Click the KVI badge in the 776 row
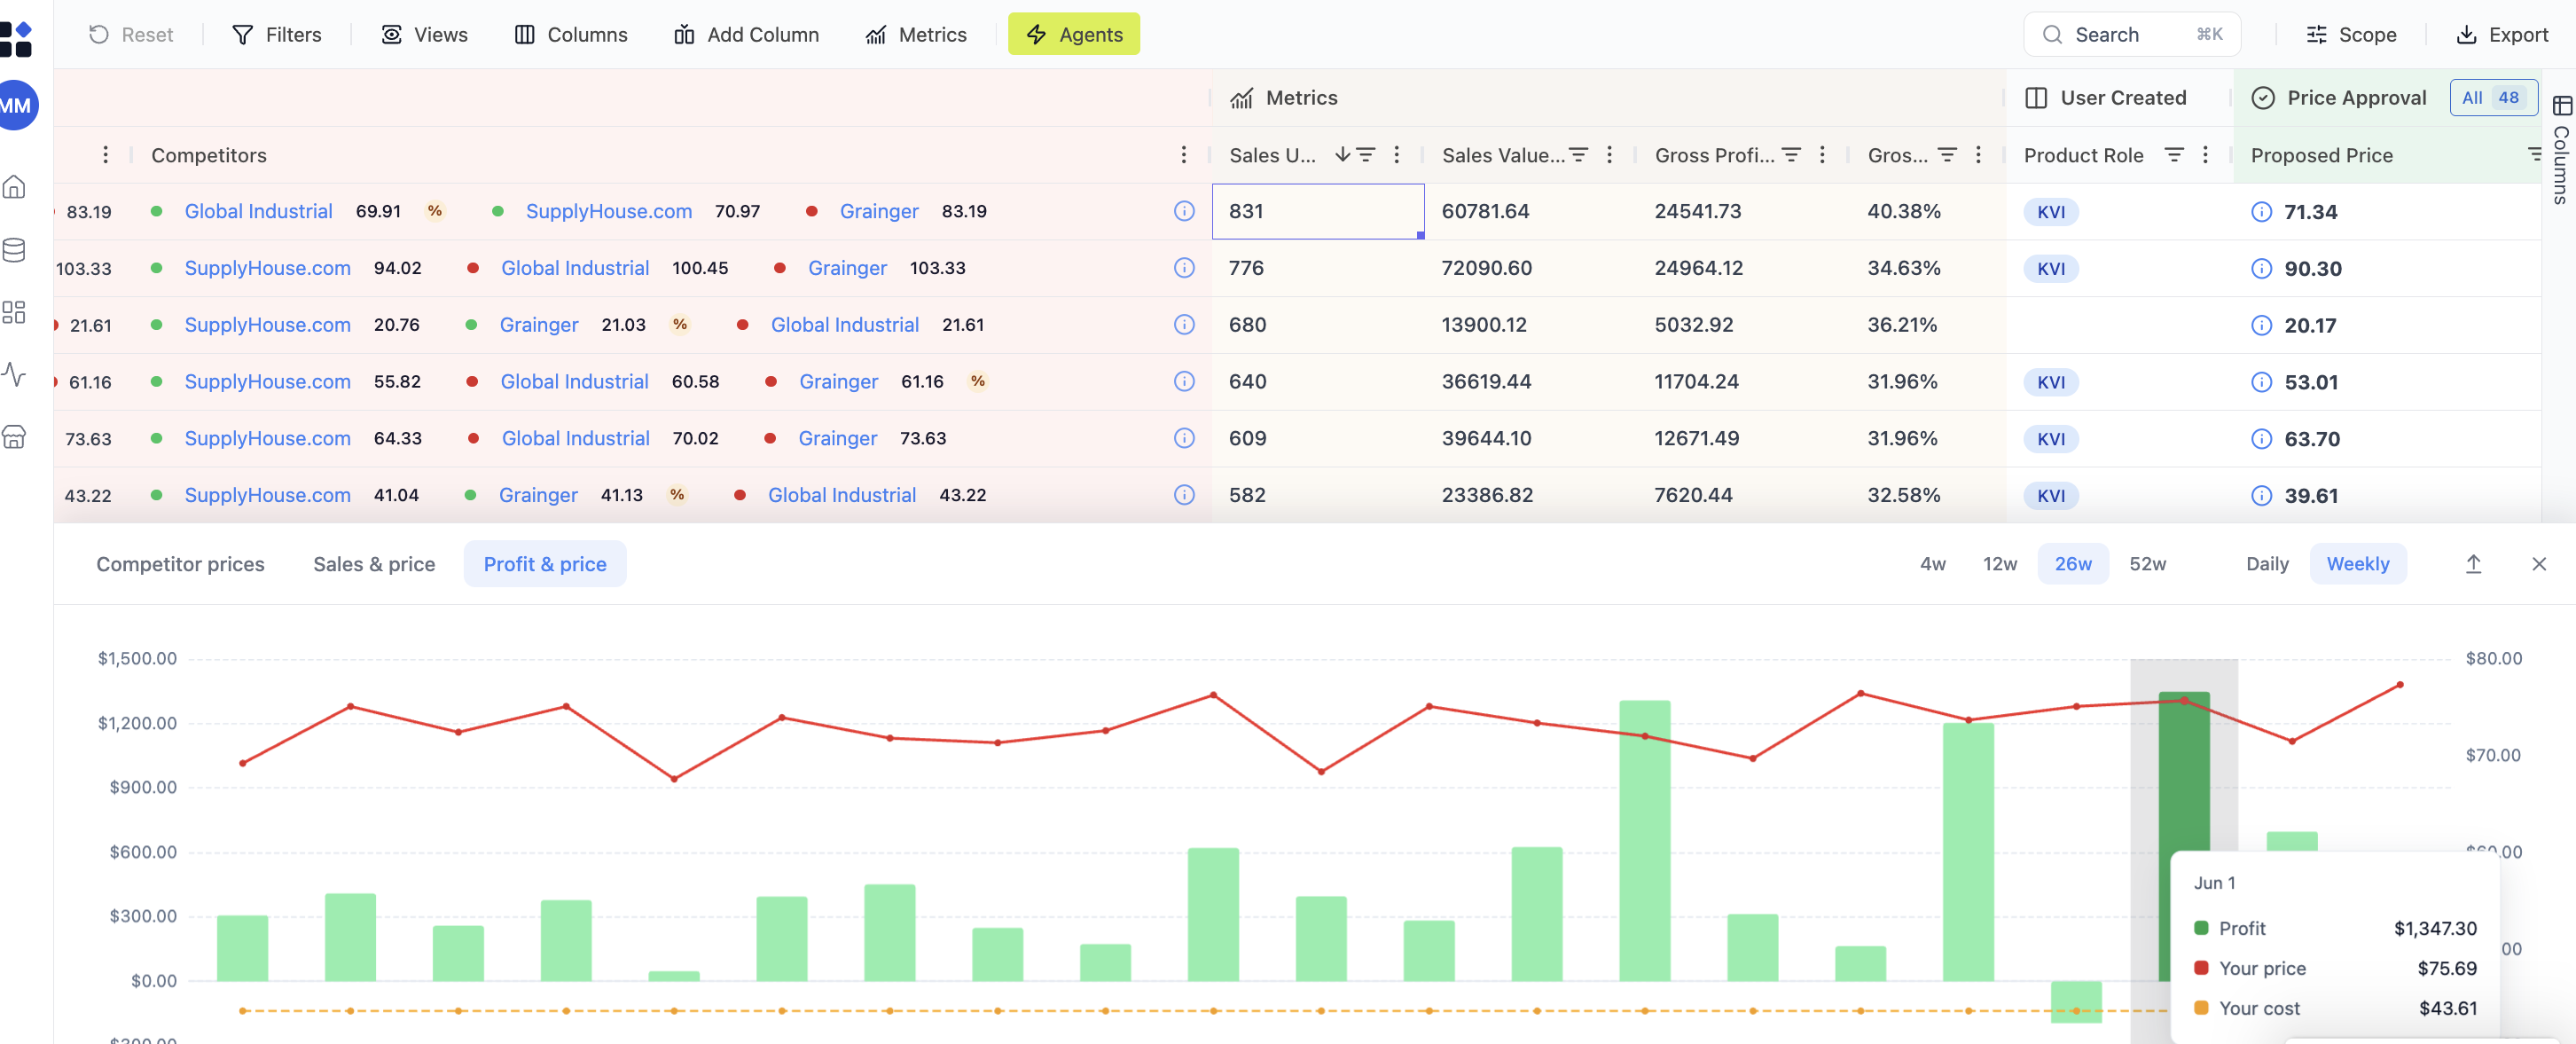 point(2052,269)
